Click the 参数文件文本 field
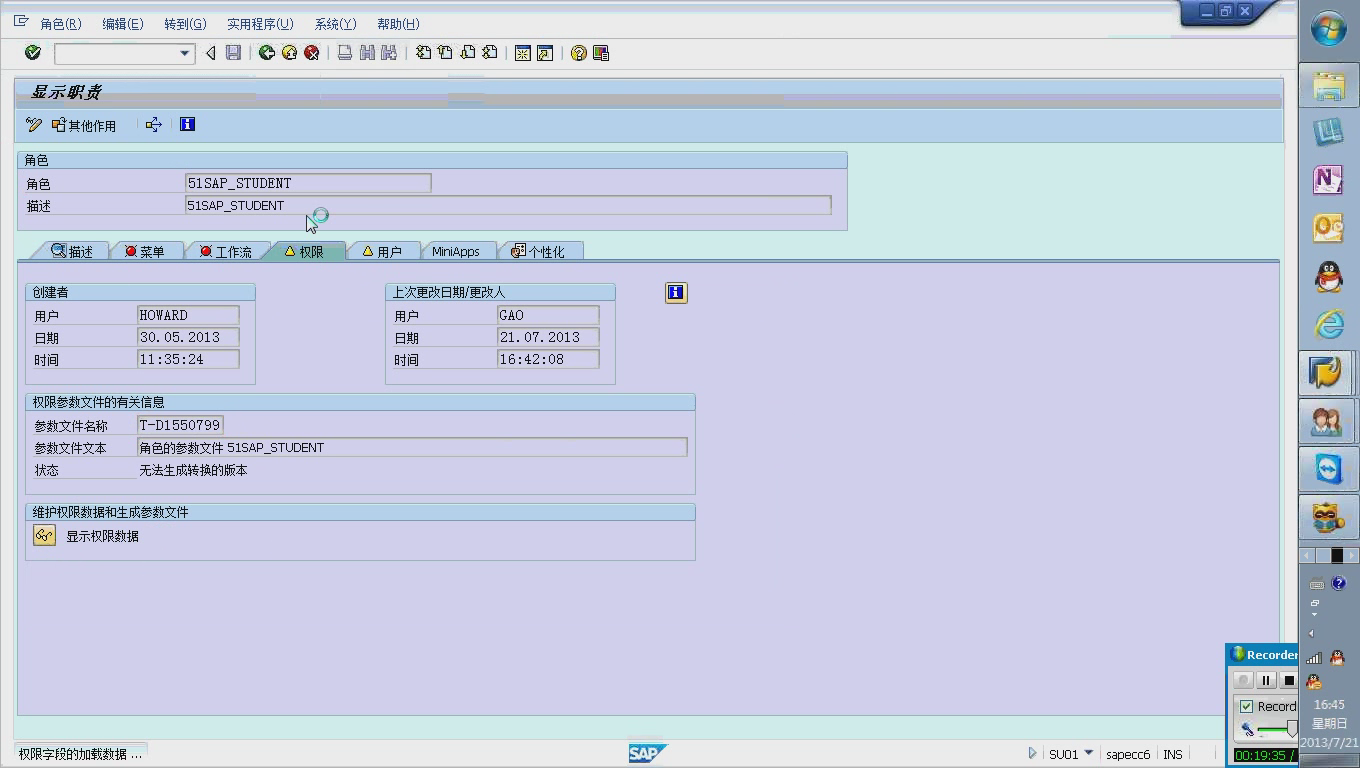The width and height of the screenshot is (1360, 768). pos(412,447)
